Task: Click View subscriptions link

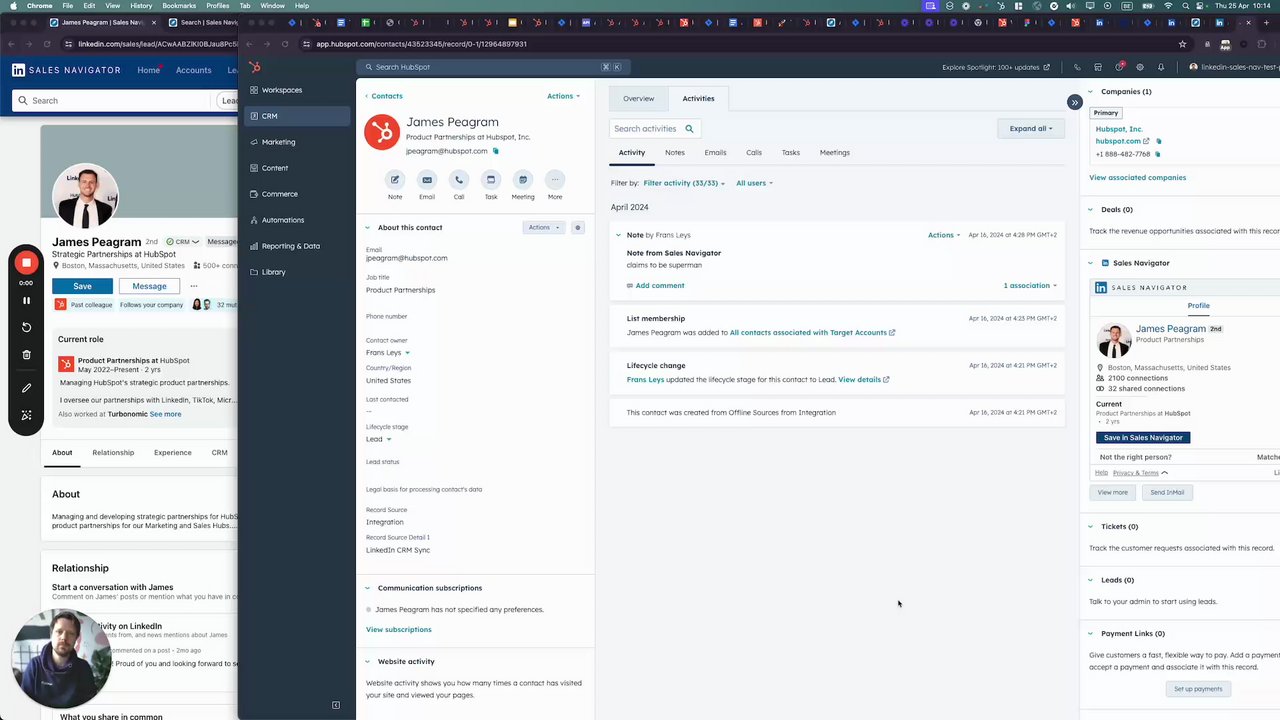Action: pos(399,630)
